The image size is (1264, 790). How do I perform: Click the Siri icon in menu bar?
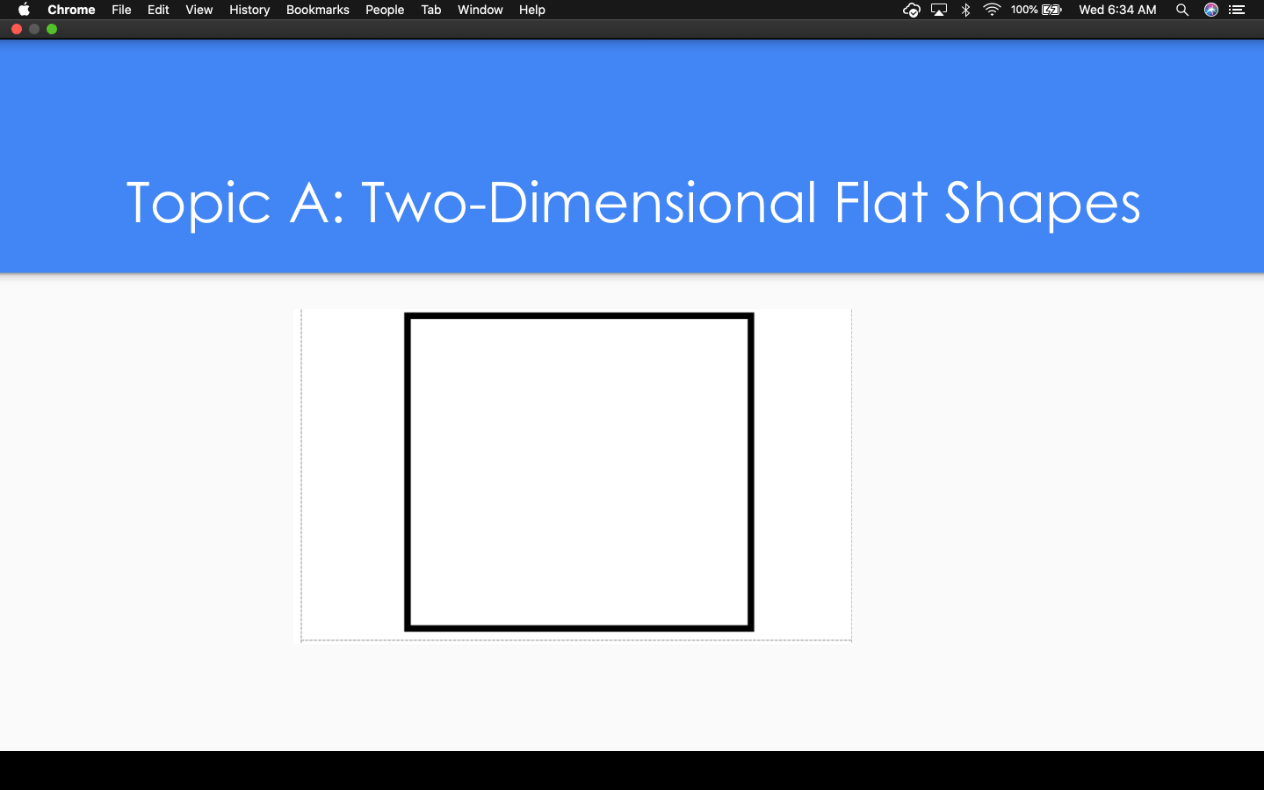[1211, 10]
